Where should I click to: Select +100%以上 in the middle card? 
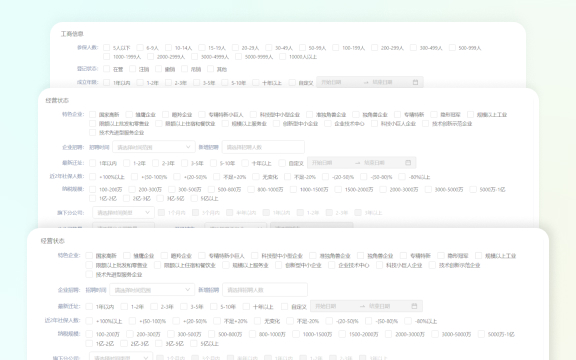[93, 177]
